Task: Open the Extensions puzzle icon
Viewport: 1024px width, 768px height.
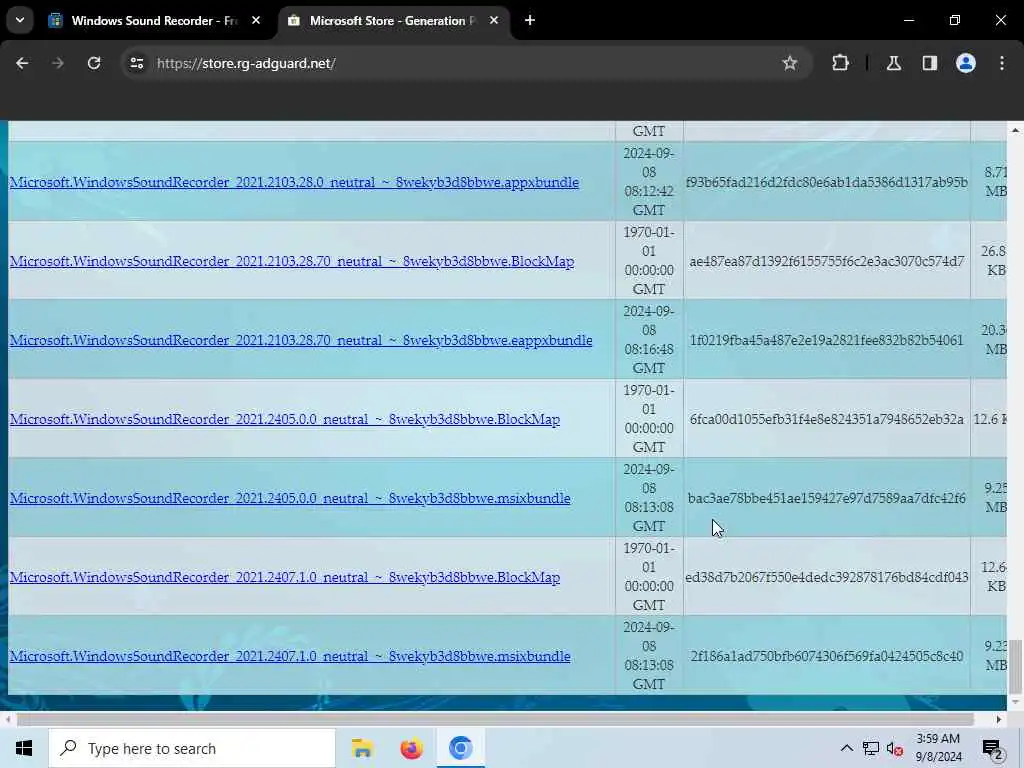Action: [840, 63]
